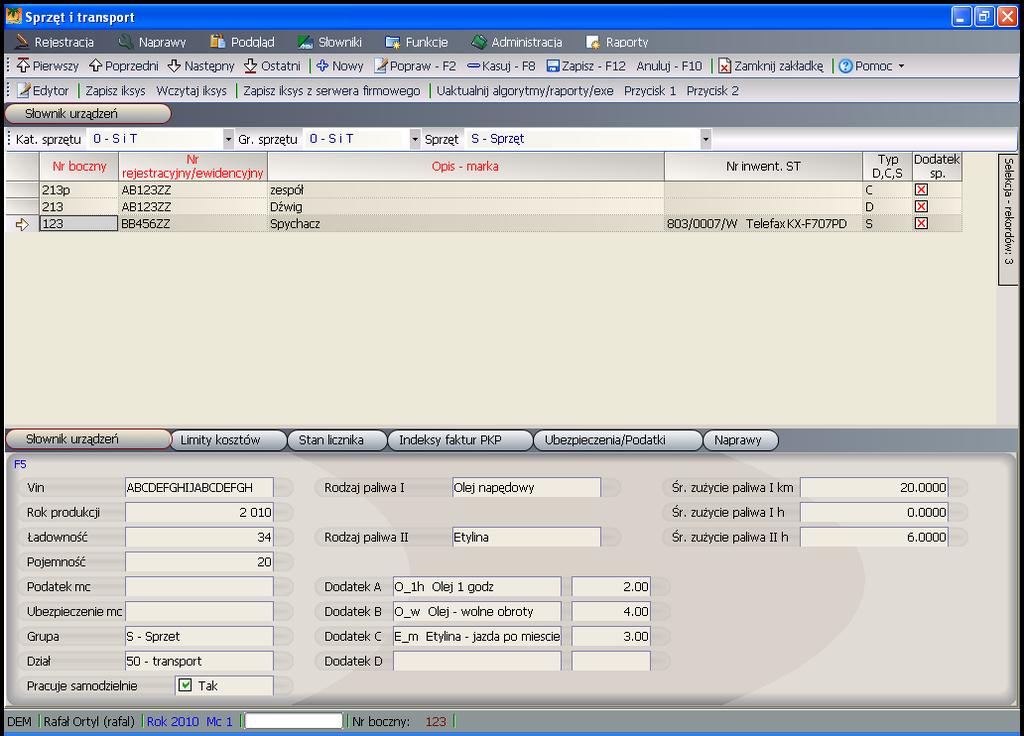Click the Poprzedni (previous record) arrow icon
Viewport: 1024px width, 736px height.
click(96, 65)
